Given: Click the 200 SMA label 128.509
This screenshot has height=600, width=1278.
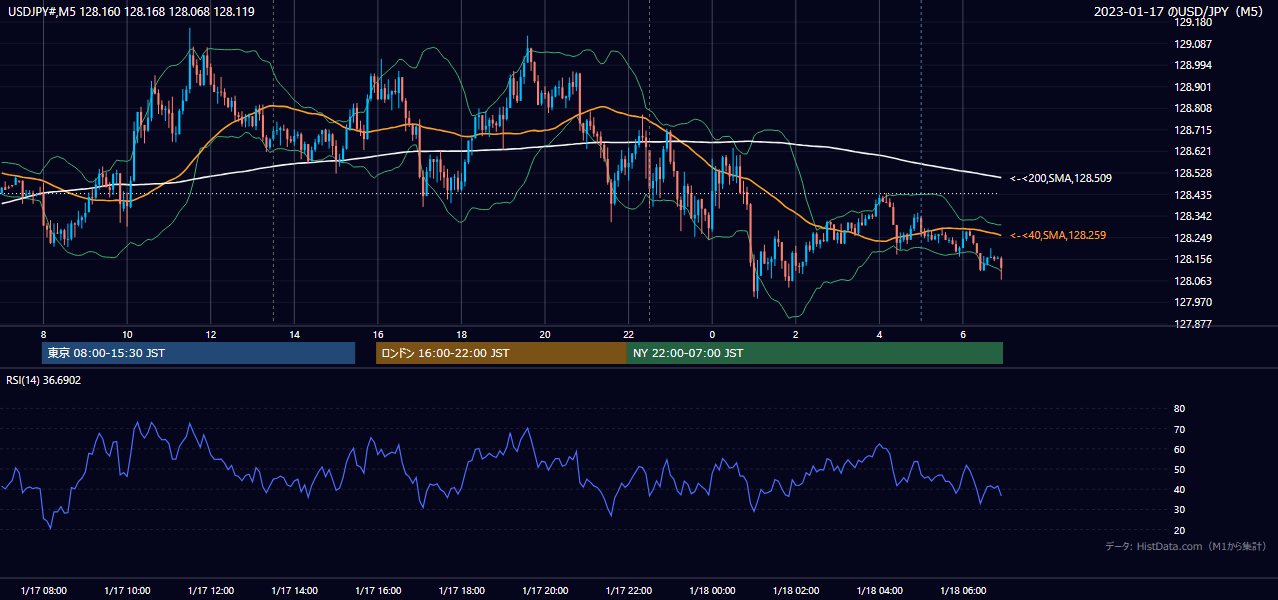Looking at the screenshot, I should (1061, 178).
